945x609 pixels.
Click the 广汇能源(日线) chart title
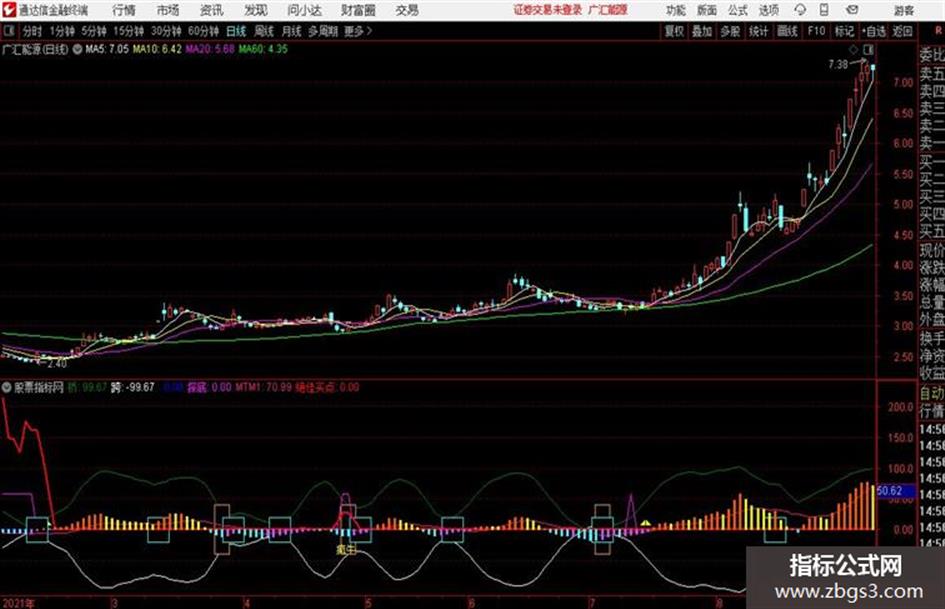[35, 49]
